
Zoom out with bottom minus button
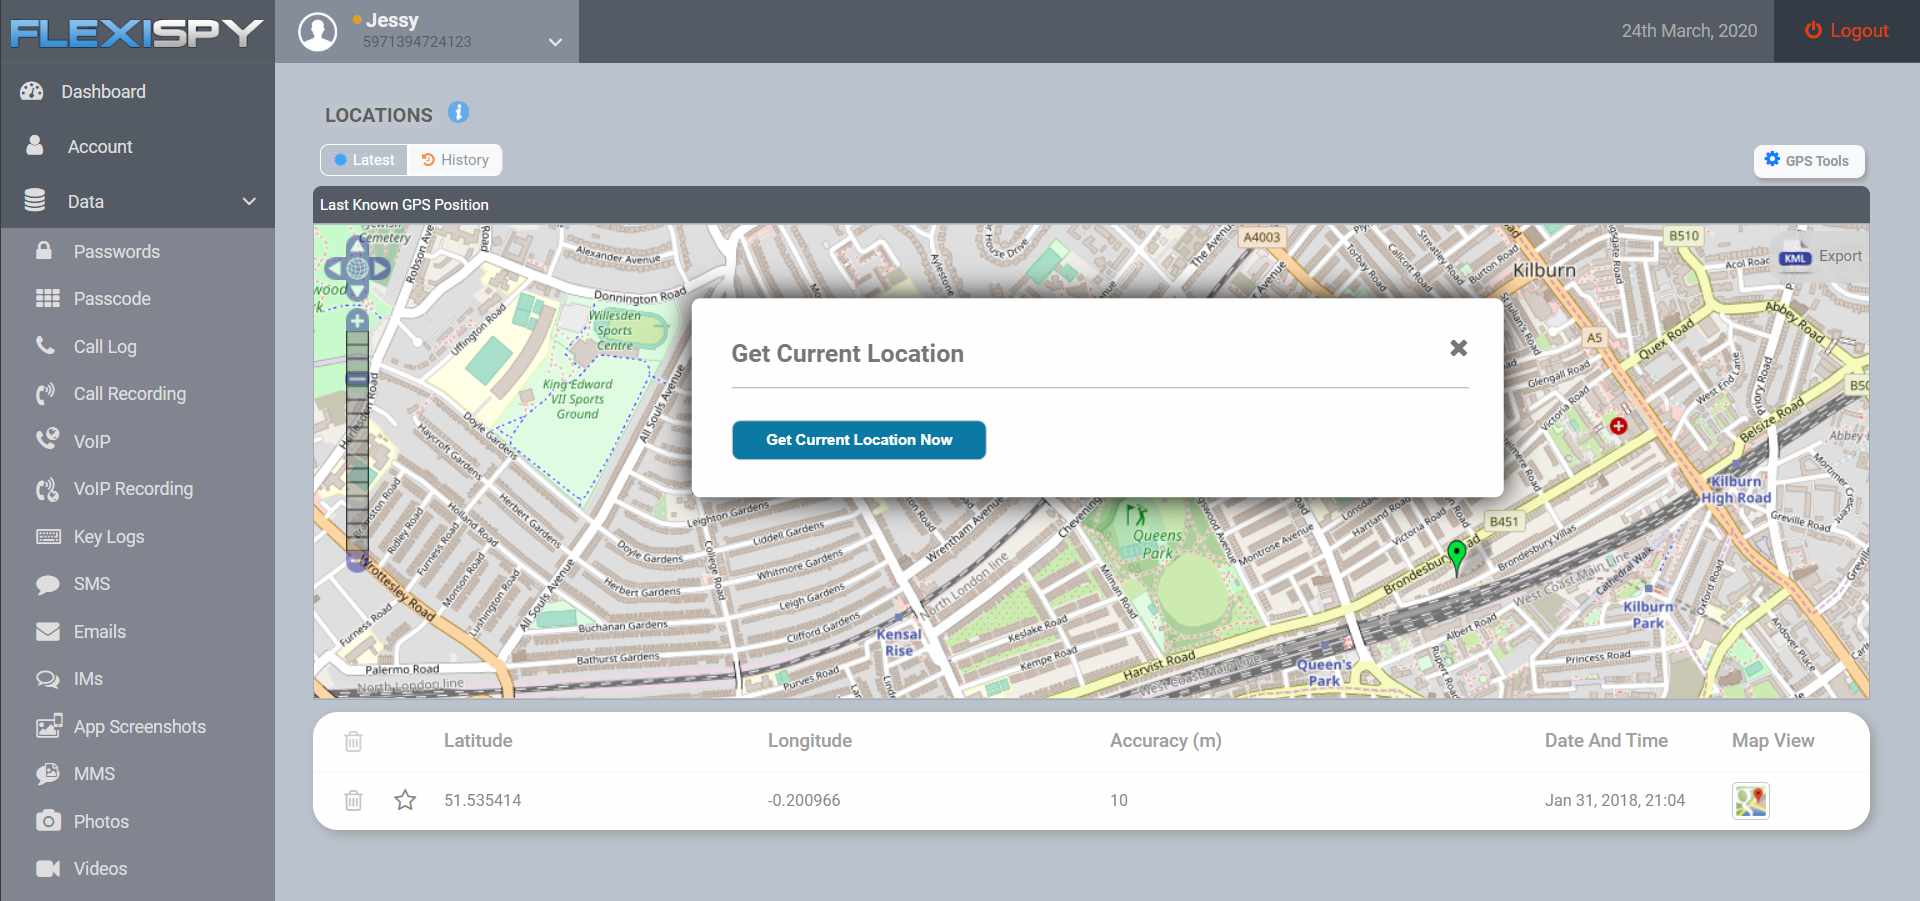[357, 562]
